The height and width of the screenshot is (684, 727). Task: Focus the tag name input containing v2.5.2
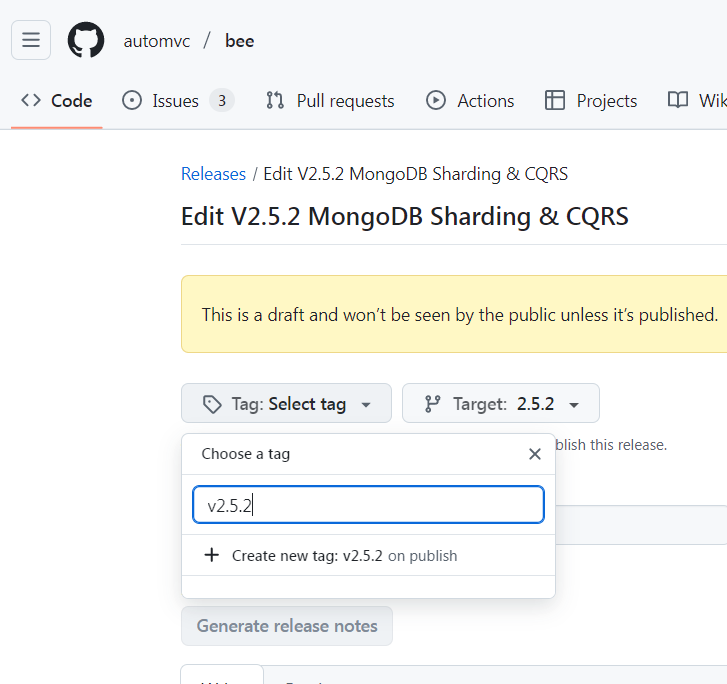click(368, 505)
